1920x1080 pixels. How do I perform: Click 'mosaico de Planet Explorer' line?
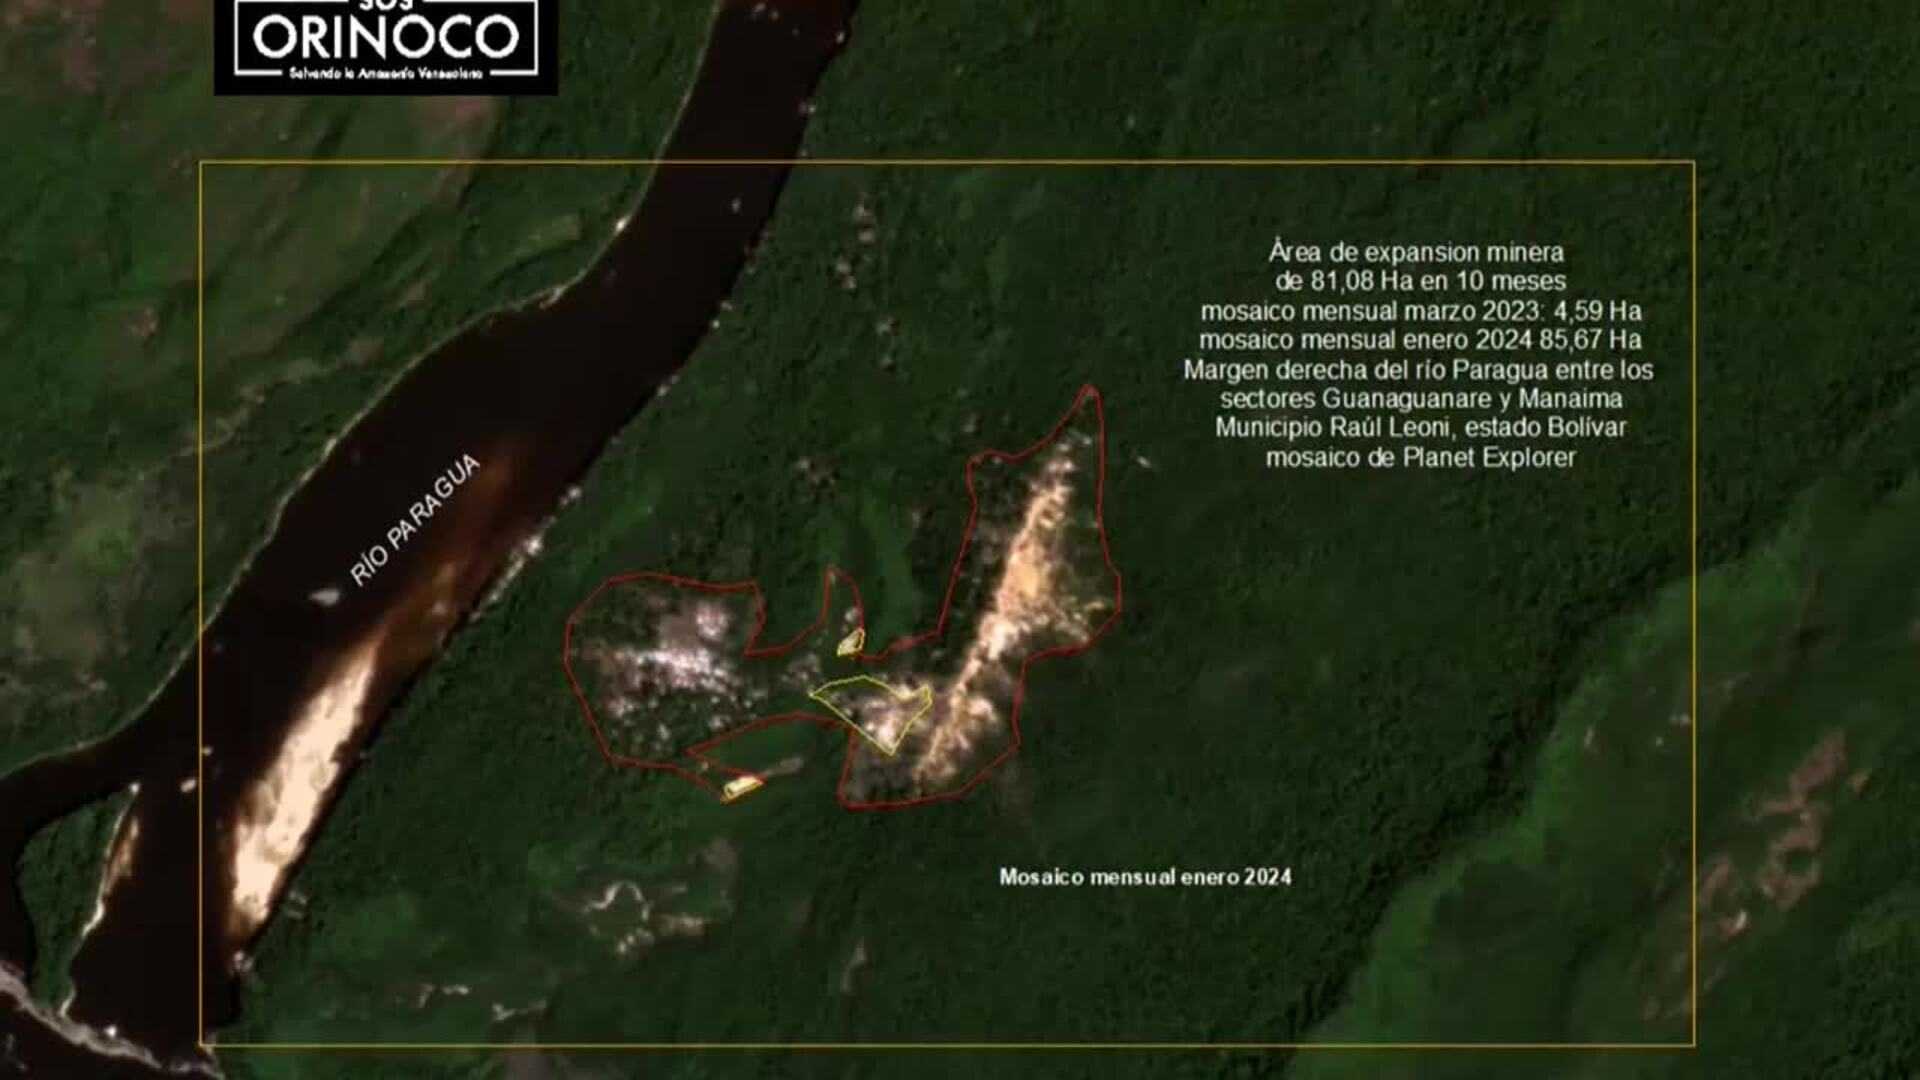[x=1421, y=458]
